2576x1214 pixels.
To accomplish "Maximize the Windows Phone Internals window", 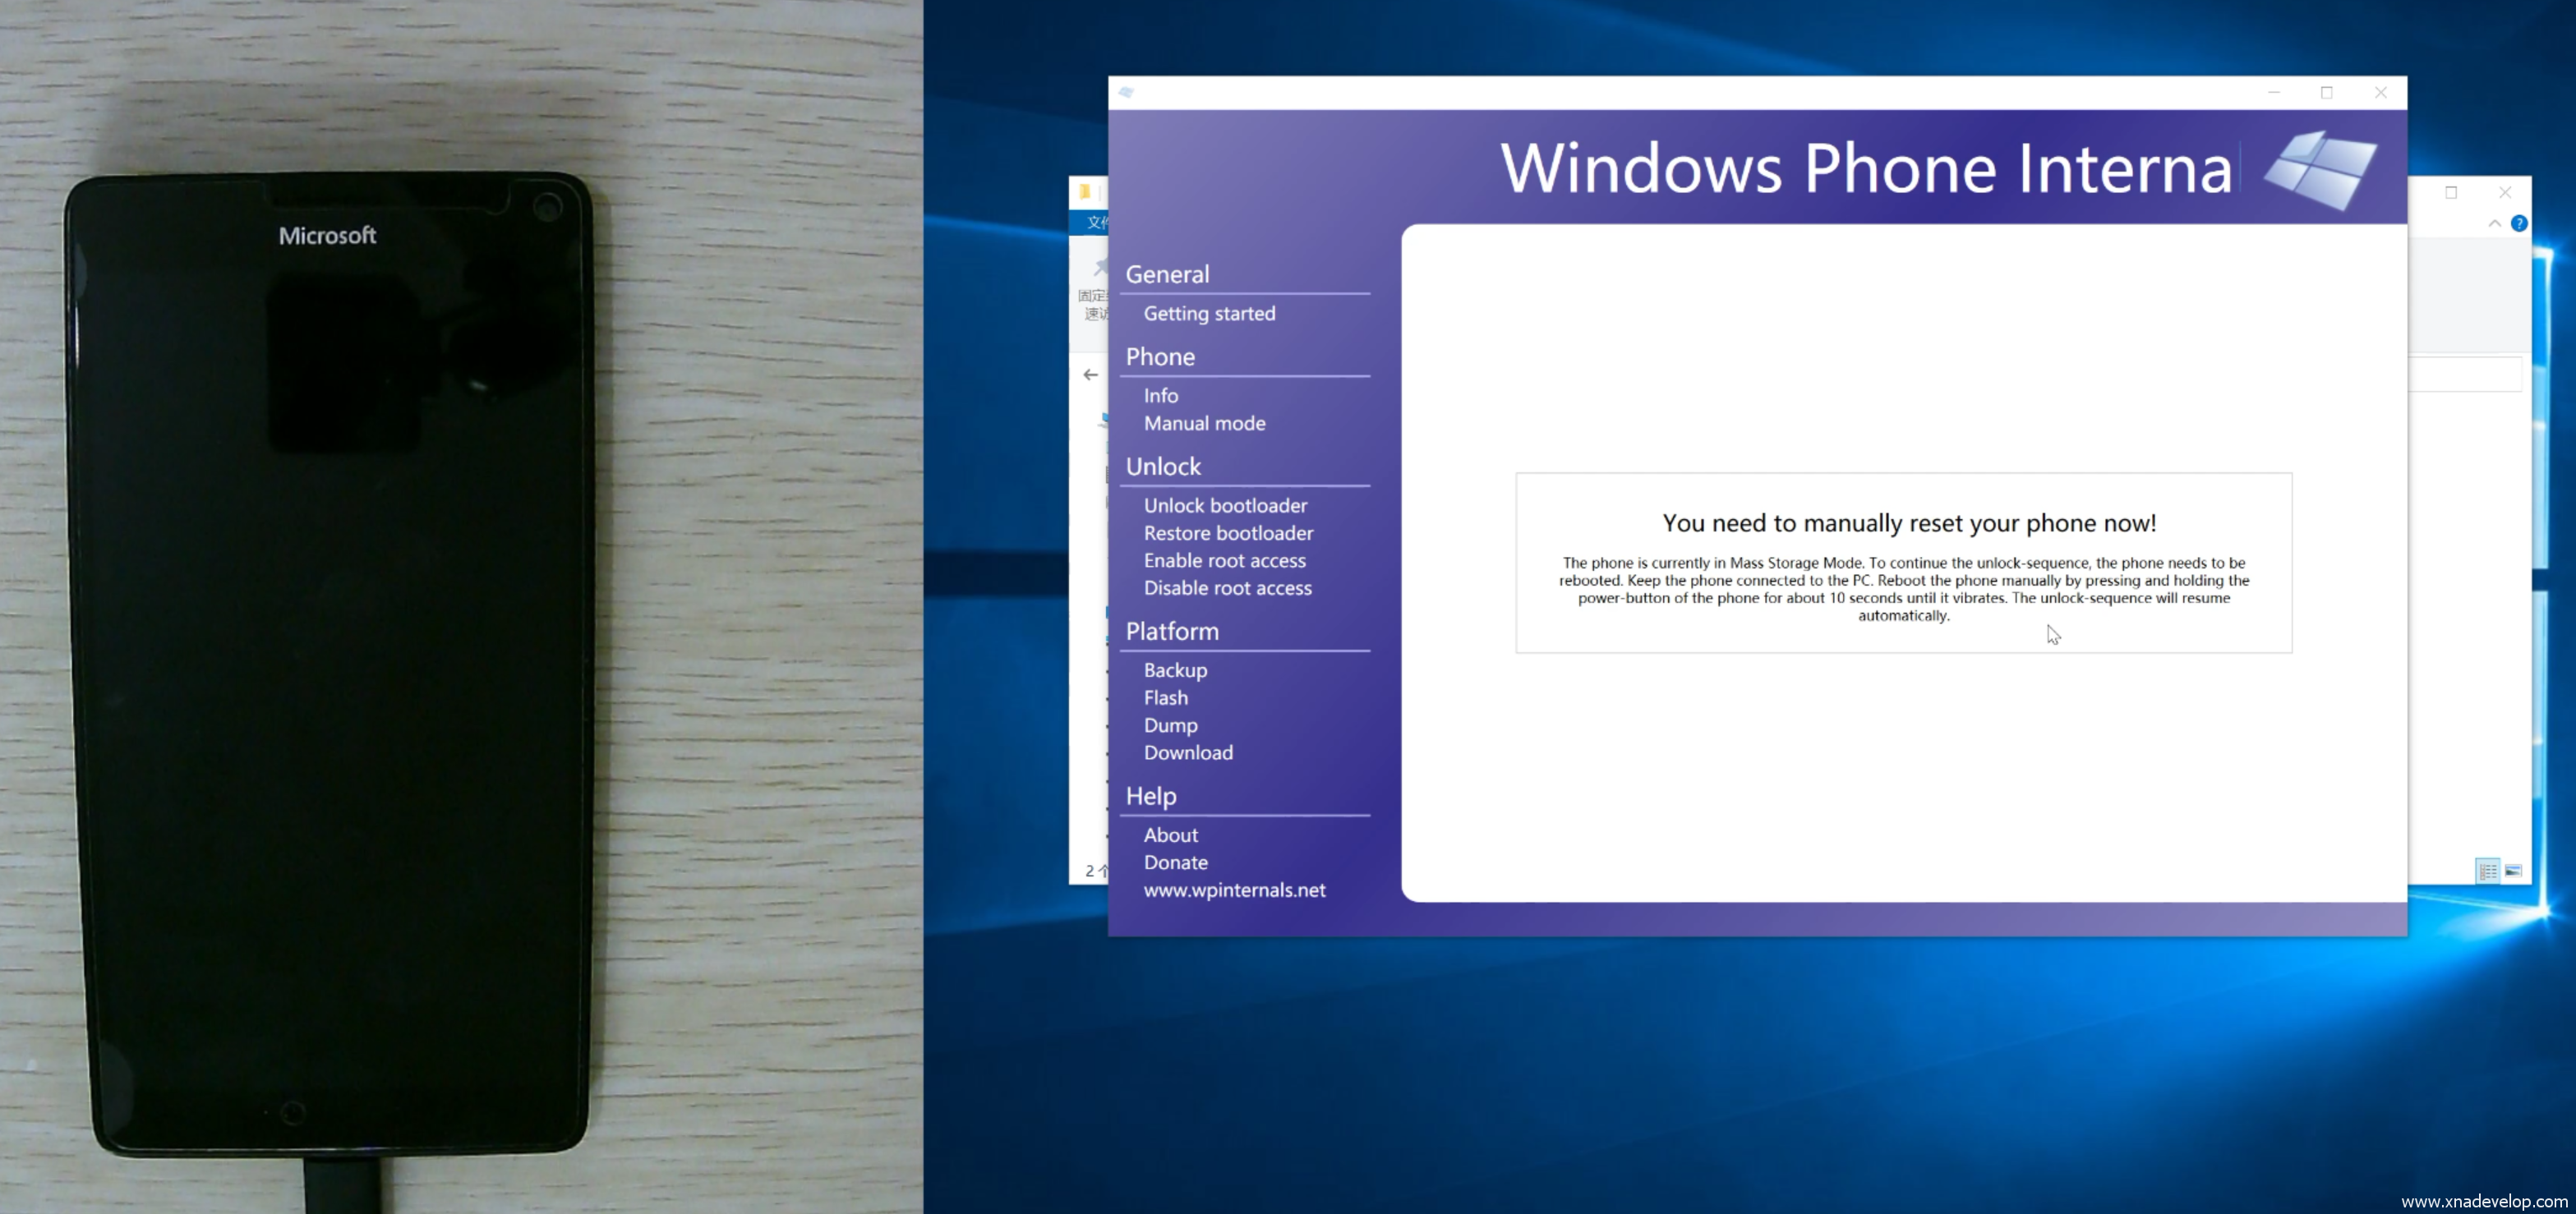I will pos(2326,92).
